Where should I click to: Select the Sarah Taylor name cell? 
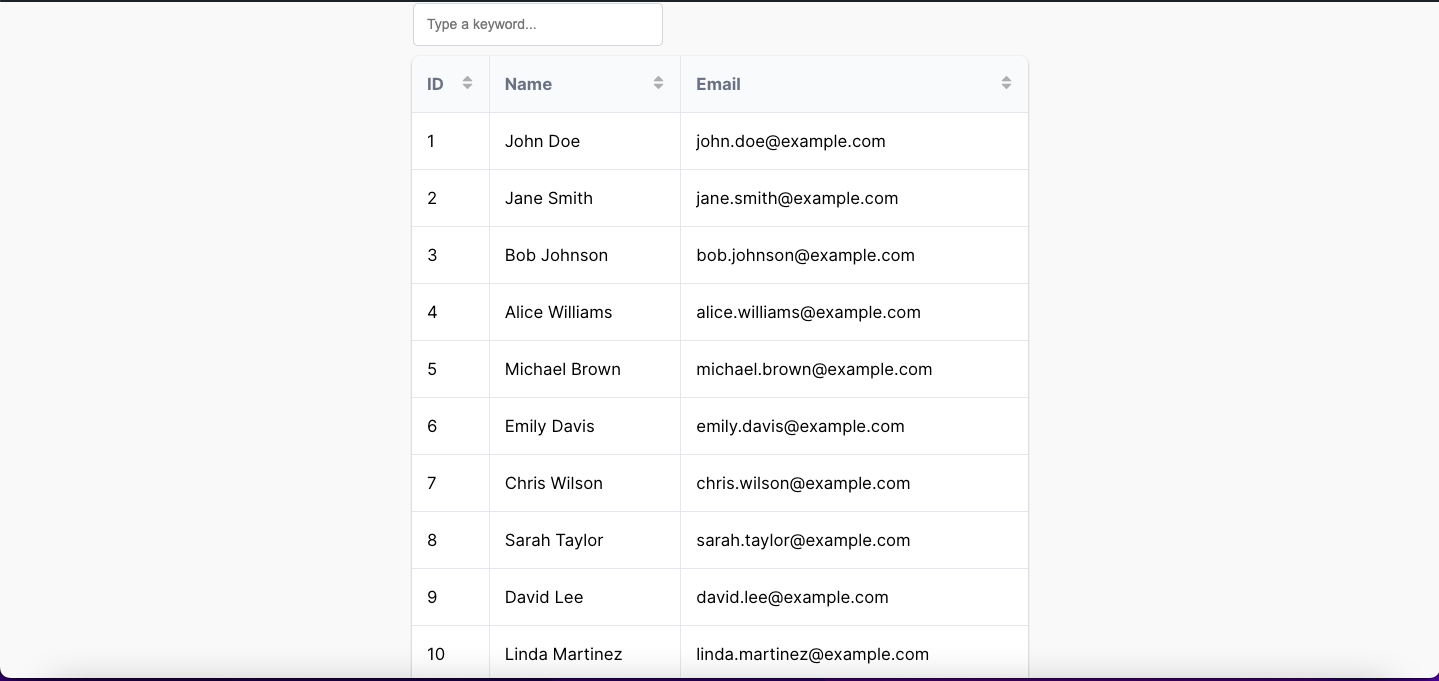pos(585,540)
